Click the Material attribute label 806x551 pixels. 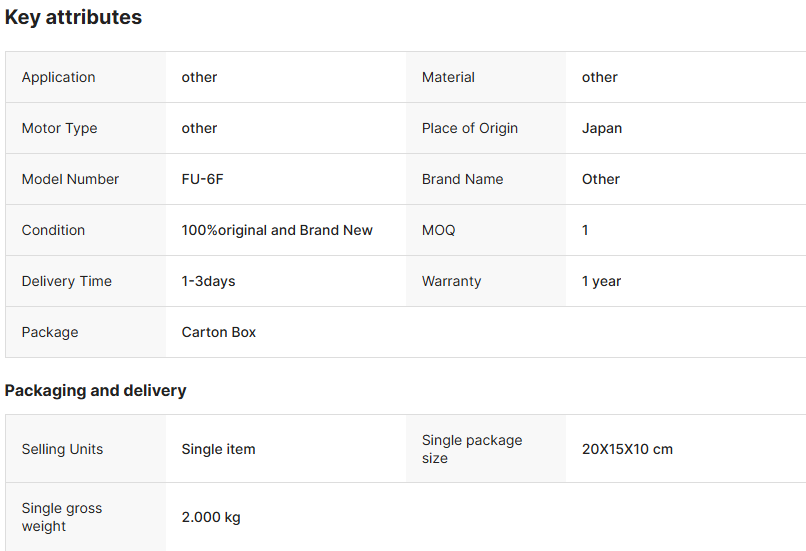tap(448, 77)
